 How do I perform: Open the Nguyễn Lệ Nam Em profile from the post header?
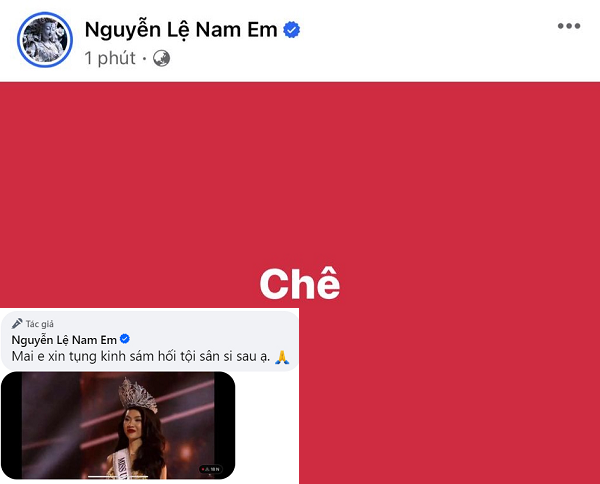coord(181,30)
